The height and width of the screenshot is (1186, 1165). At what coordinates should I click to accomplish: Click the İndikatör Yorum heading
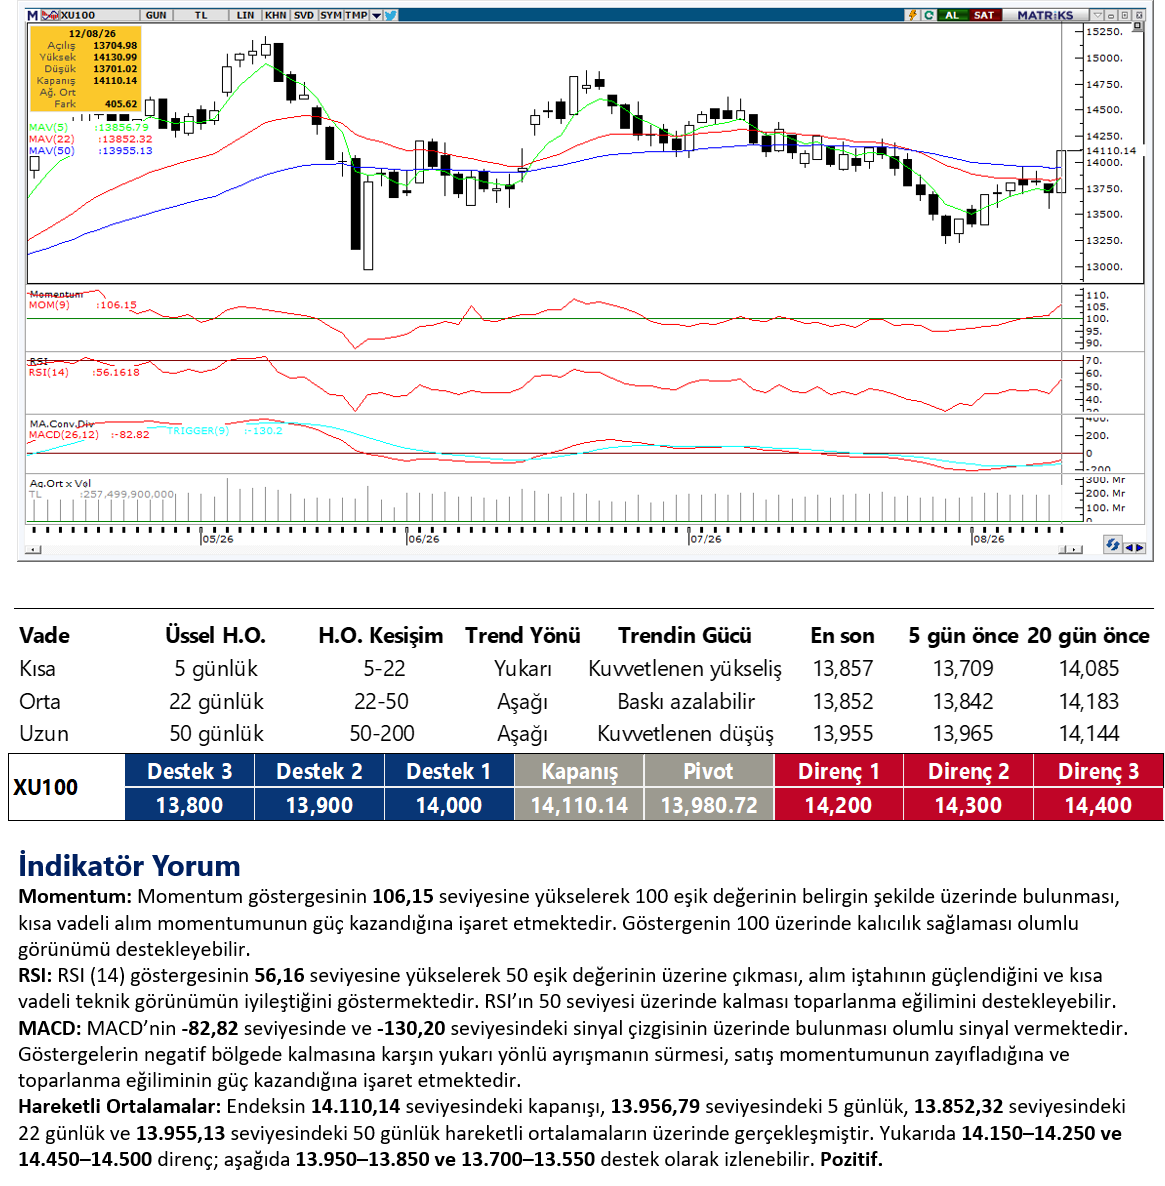(129, 865)
